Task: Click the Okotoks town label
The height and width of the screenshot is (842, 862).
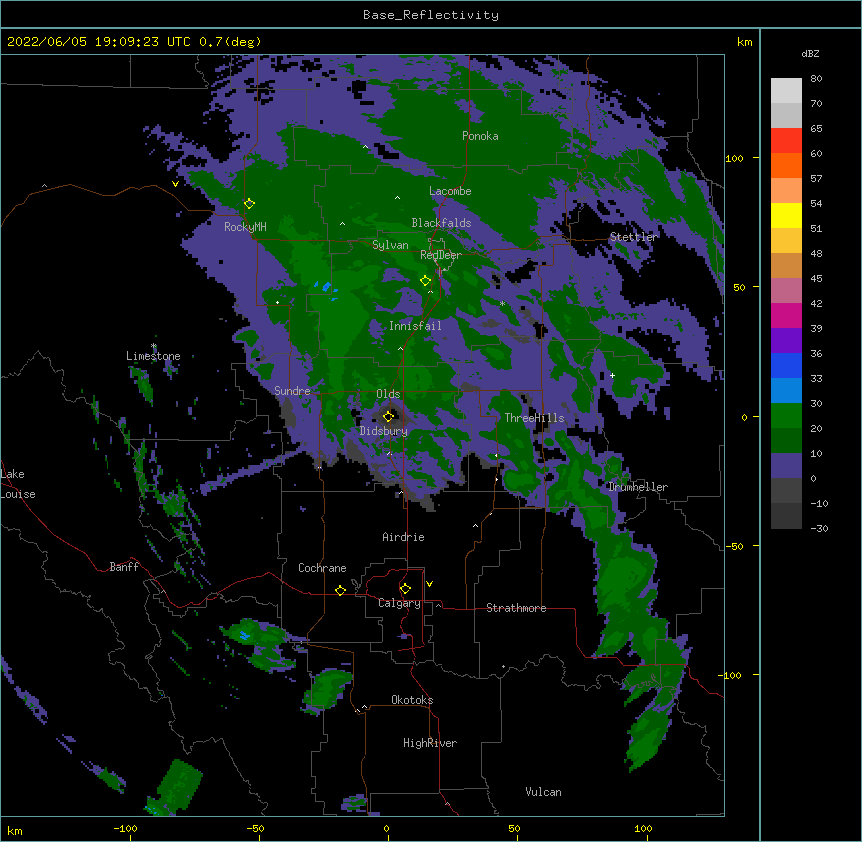Action: click(x=412, y=700)
